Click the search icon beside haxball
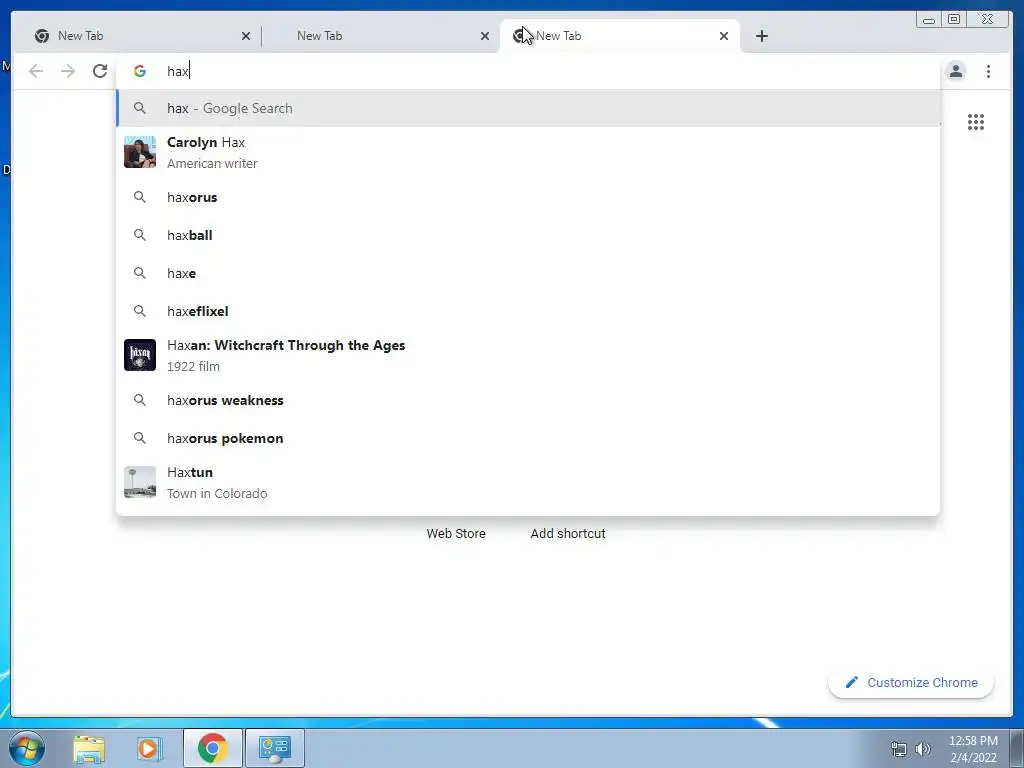Image resolution: width=1024 pixels, height=768 pixels. click(140, 235)
